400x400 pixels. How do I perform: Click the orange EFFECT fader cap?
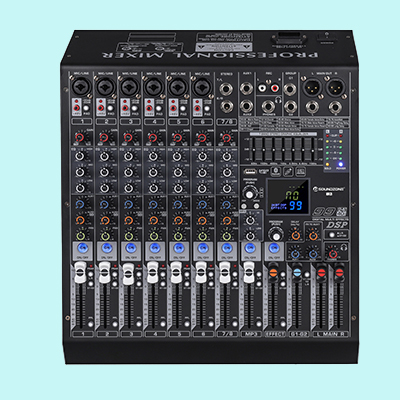coord(273,272)
